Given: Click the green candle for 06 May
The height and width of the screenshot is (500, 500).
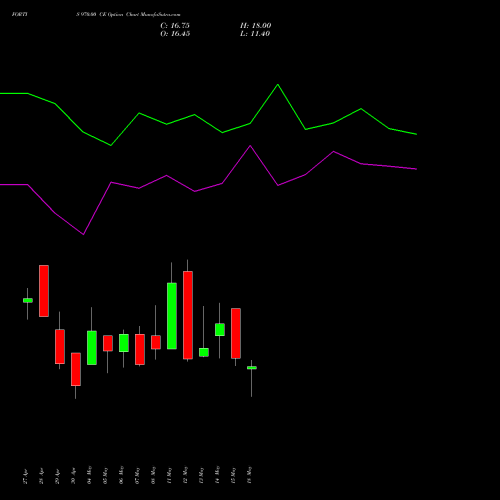Looking at the screenshot, I should [x=124, y=343].
